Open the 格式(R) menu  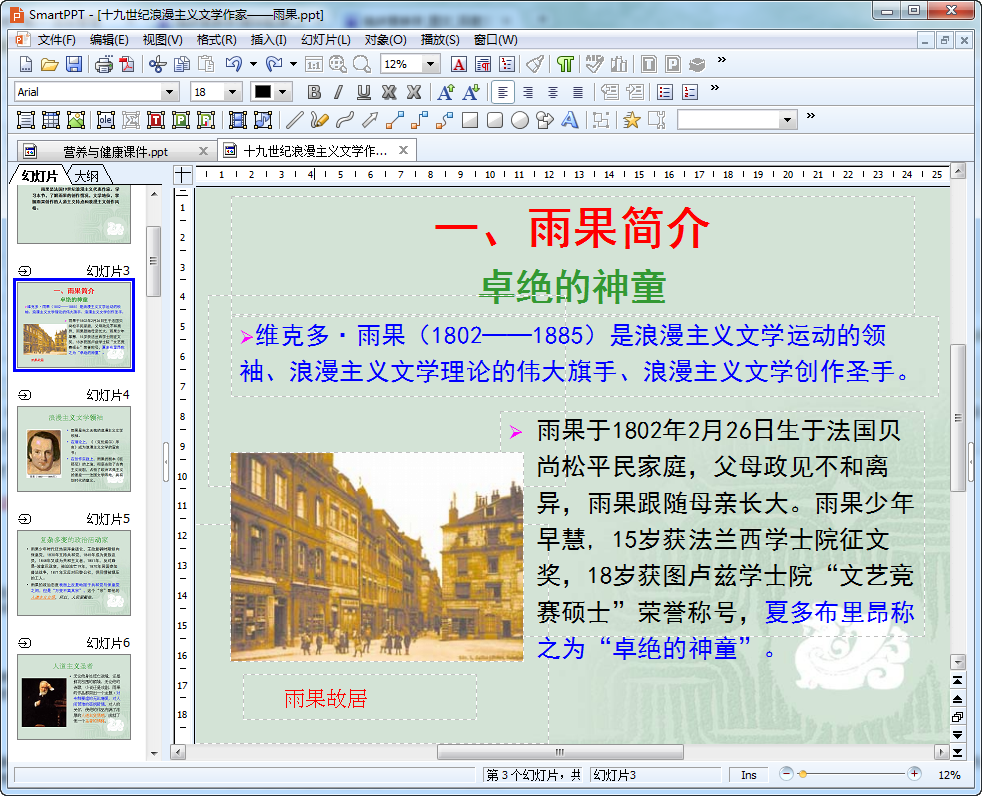[x=216, y=40]
